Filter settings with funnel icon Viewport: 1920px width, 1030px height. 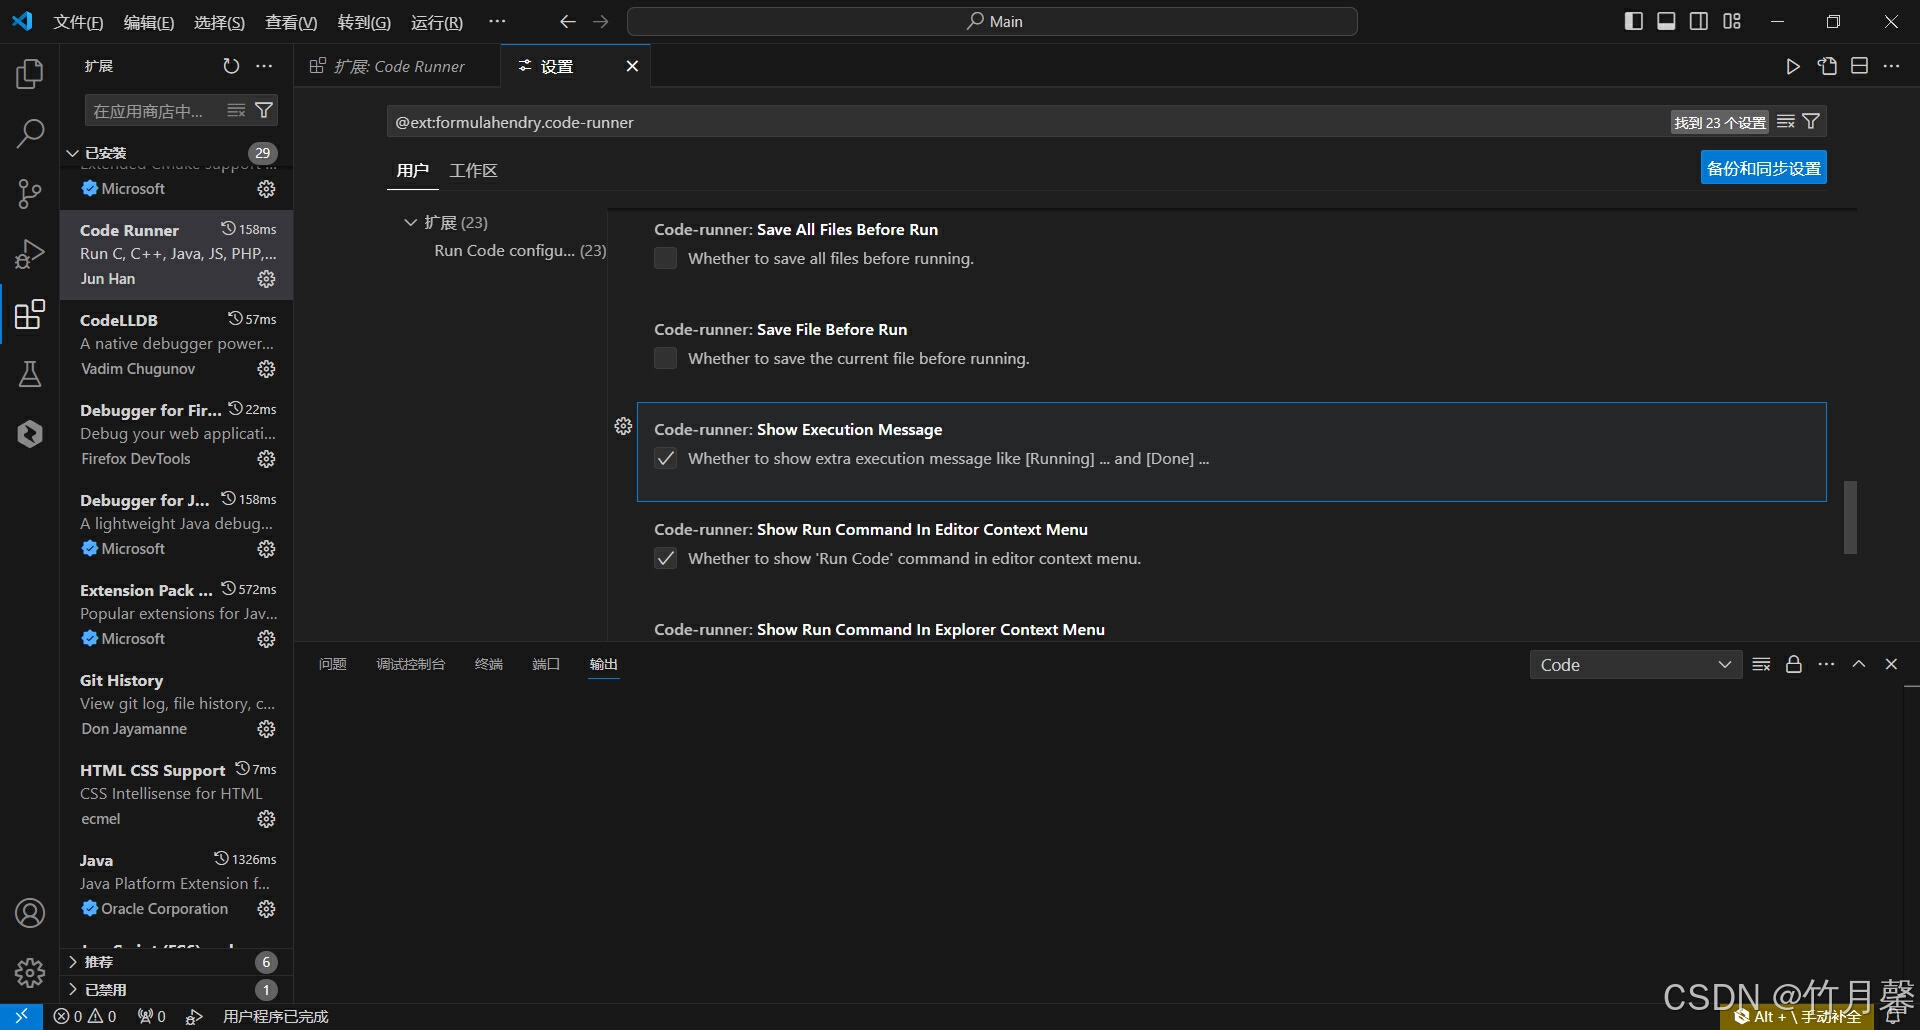coord(1811,122)
